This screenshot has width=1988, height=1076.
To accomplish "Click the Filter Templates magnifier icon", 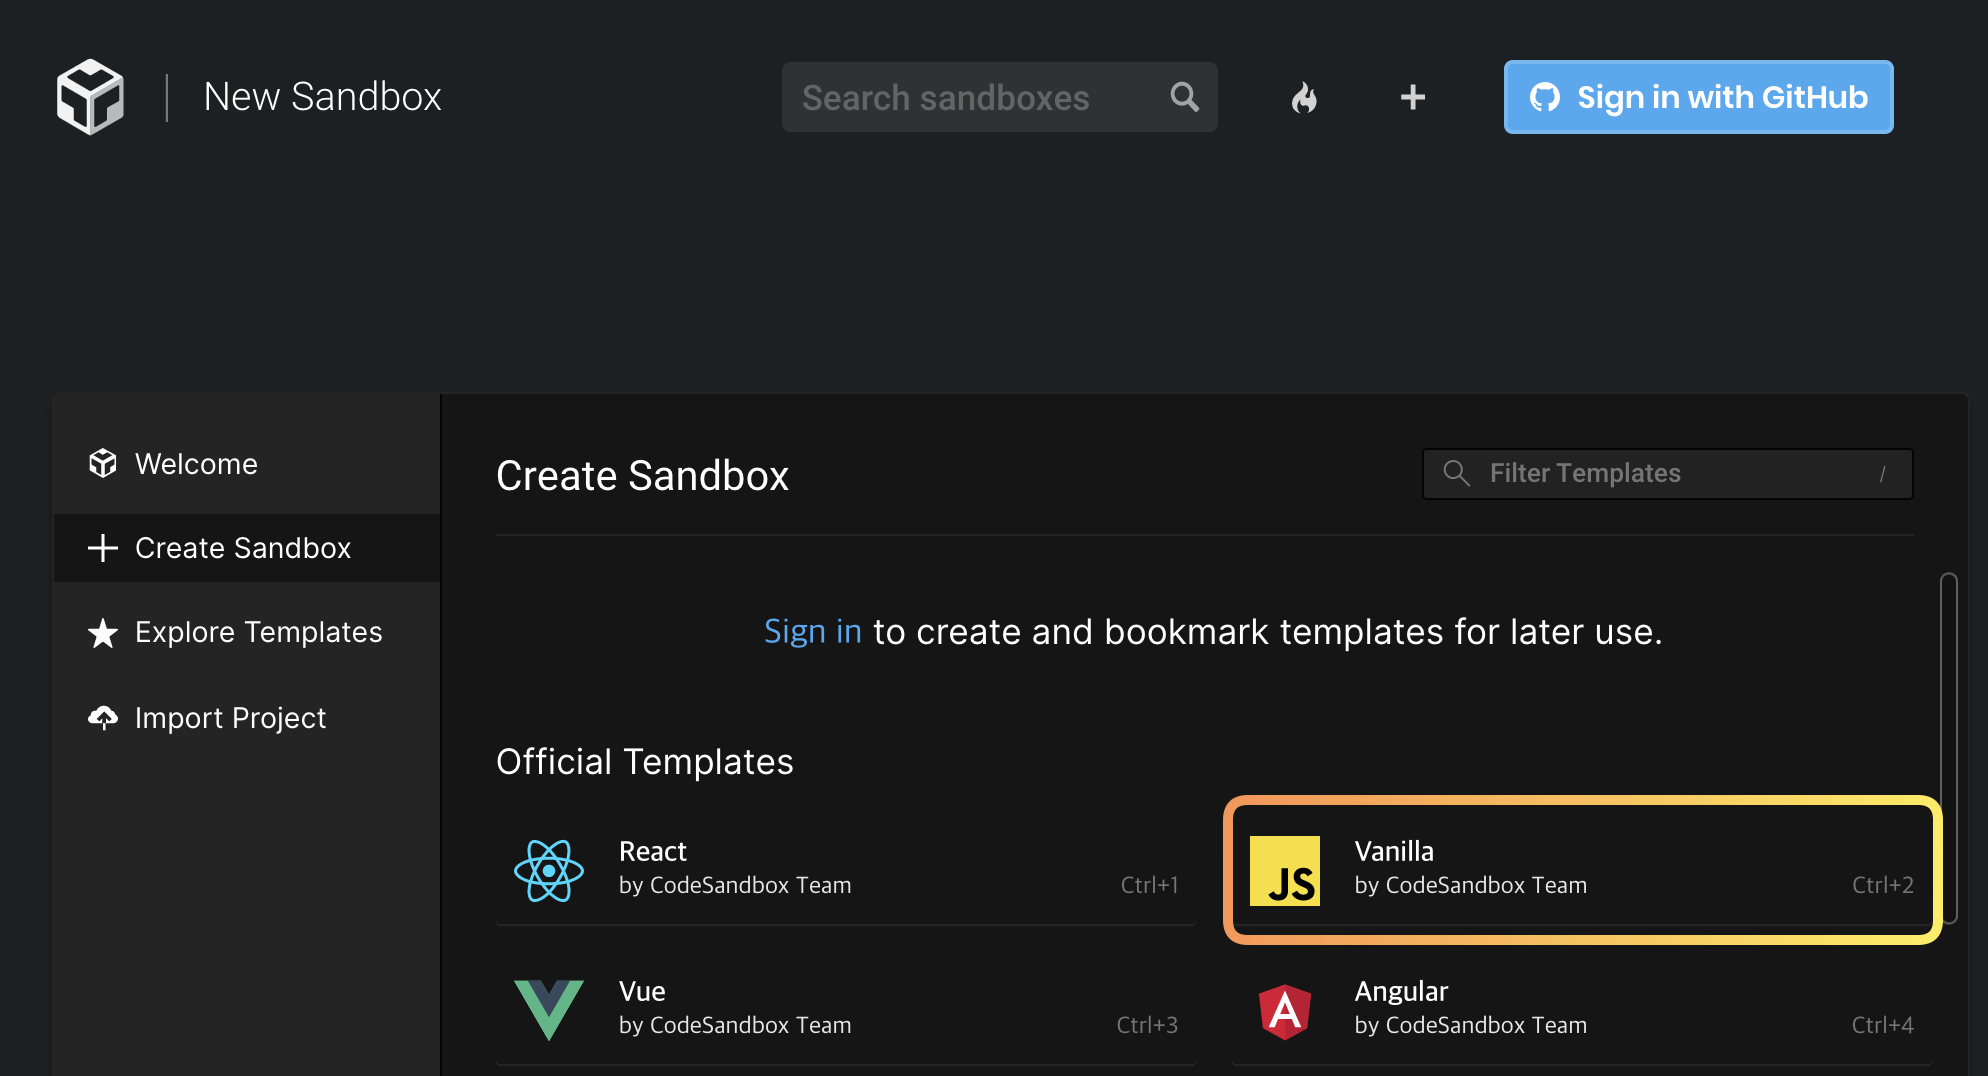I will point(1457,473).
